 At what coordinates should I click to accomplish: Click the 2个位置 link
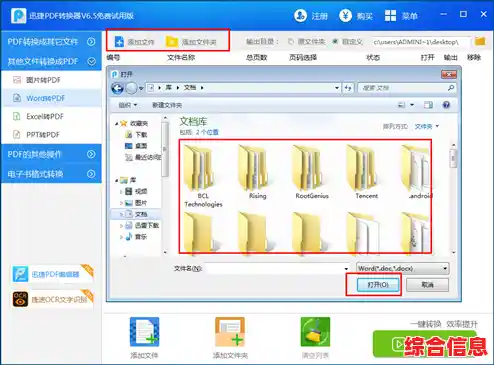click(x=207, y=132)
